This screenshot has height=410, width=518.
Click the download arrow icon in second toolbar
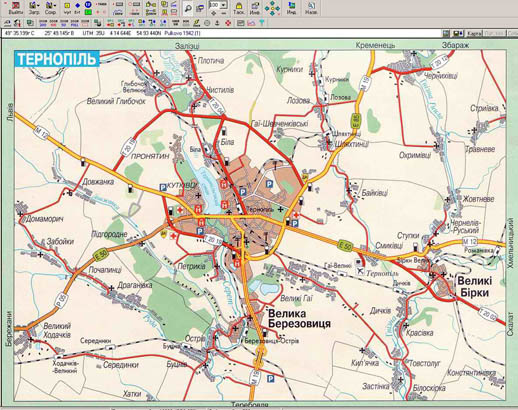tap(217, 23)
